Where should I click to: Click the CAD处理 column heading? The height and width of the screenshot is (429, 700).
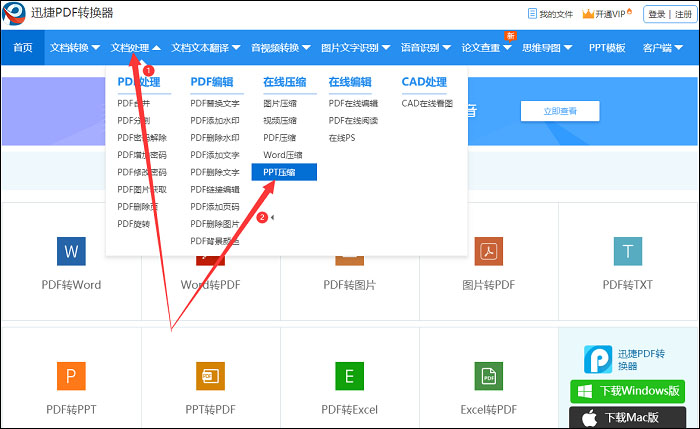click(x=424, y=82)
